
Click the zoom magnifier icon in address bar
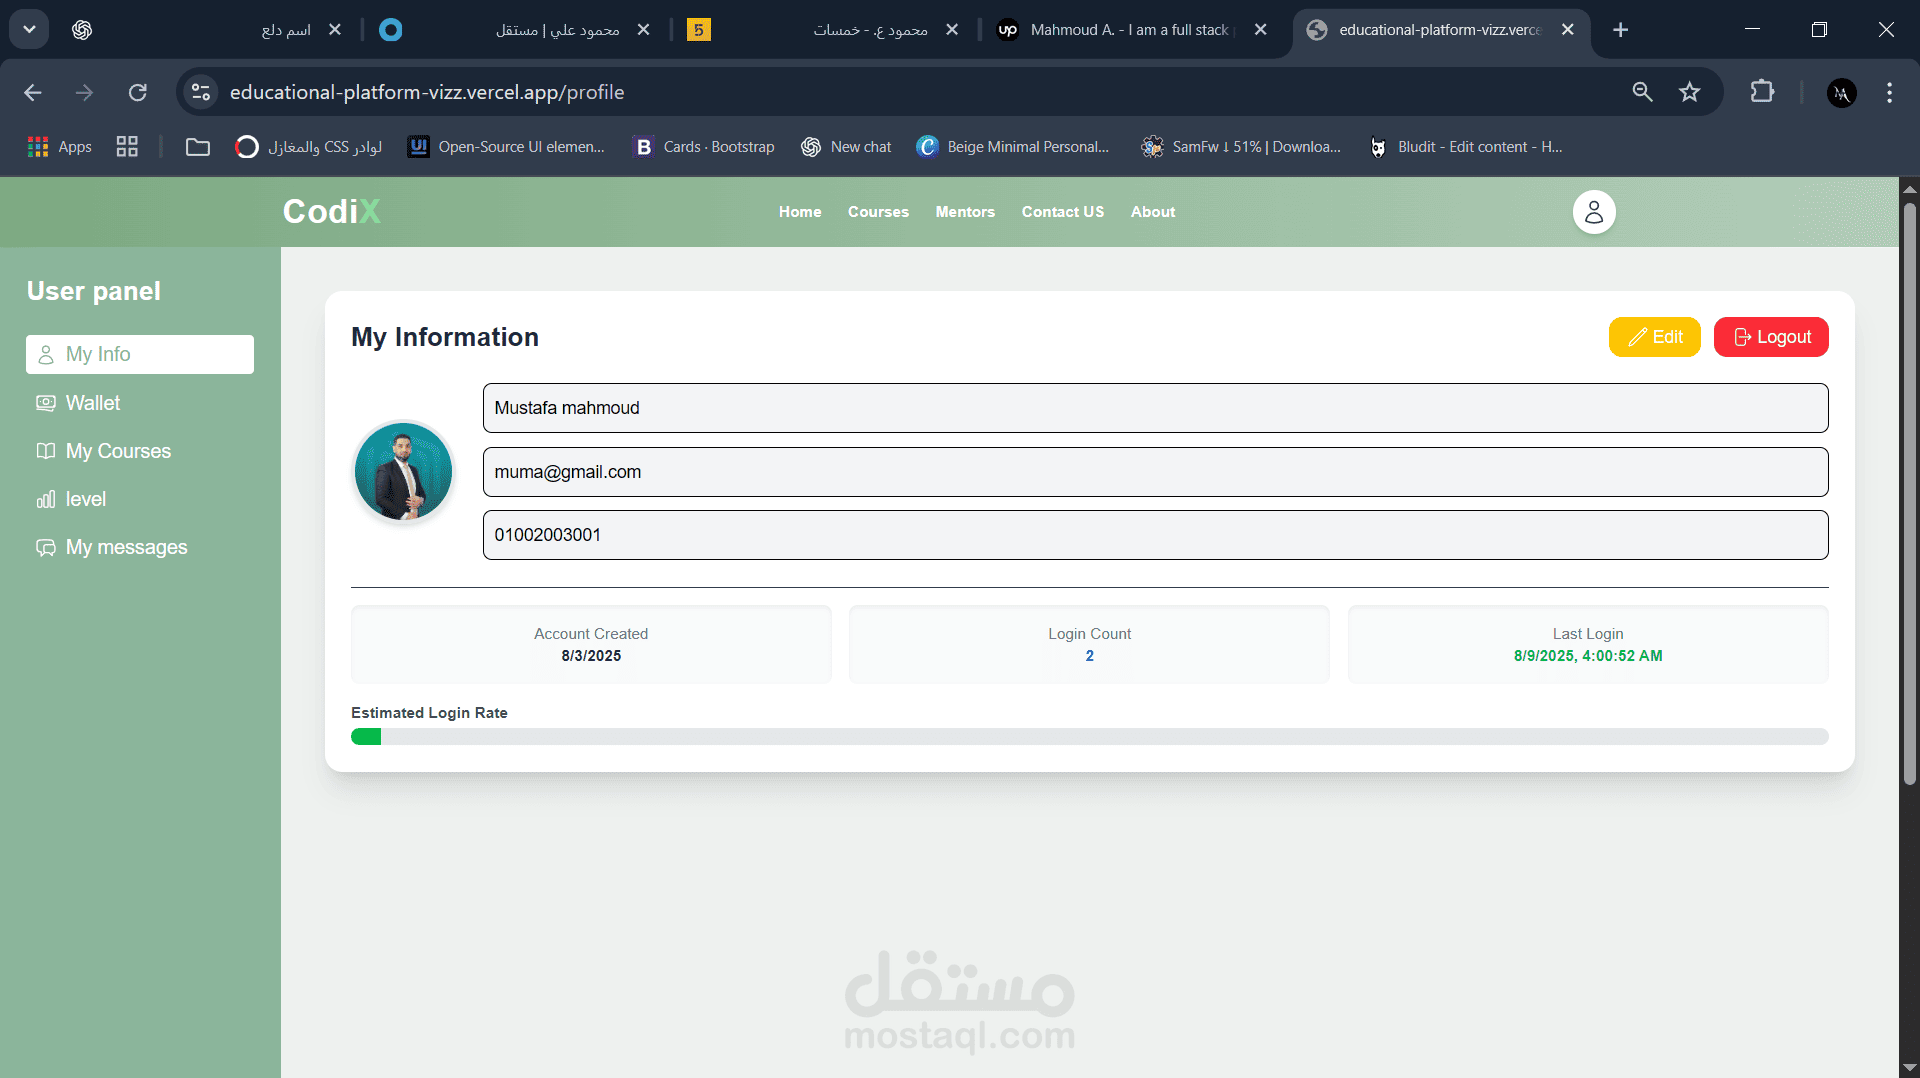(x=1642, y=92)
